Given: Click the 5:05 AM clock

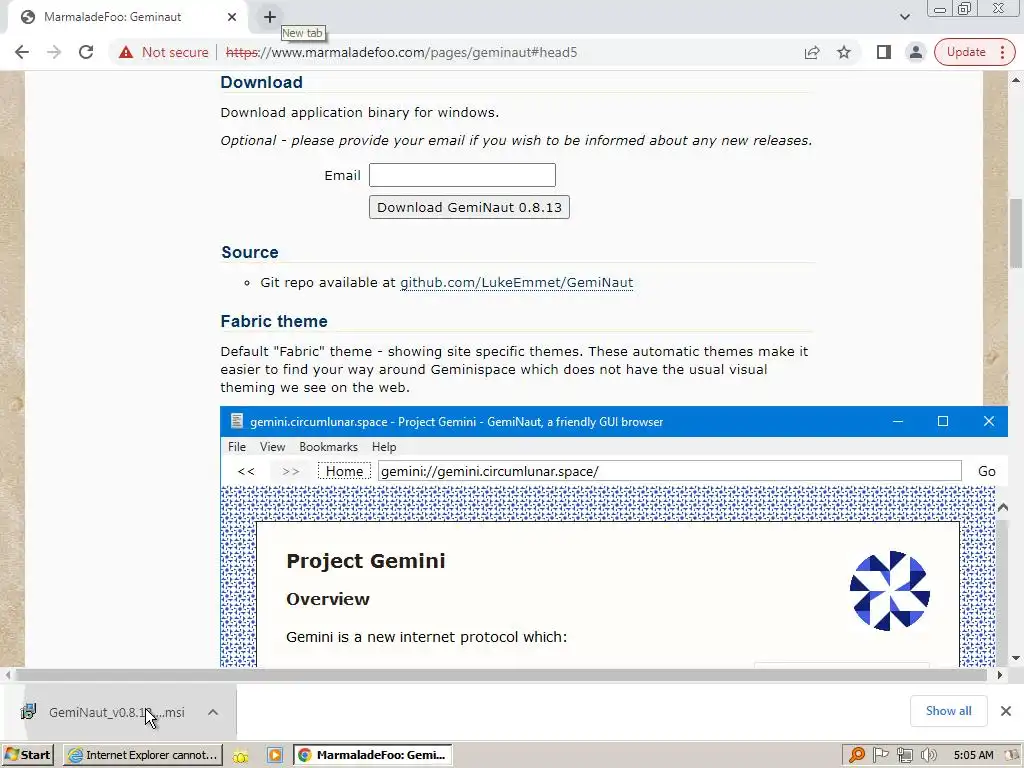Looking at the screenshot, I should [973, 755].
